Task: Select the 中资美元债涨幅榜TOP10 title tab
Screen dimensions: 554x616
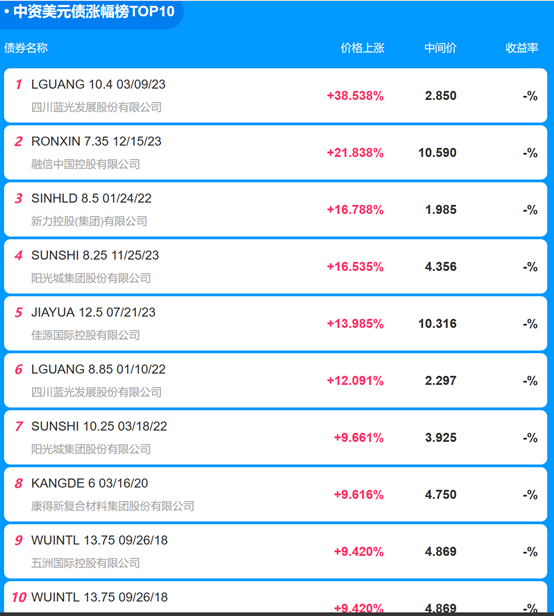Action: click(x=91, y=12)
